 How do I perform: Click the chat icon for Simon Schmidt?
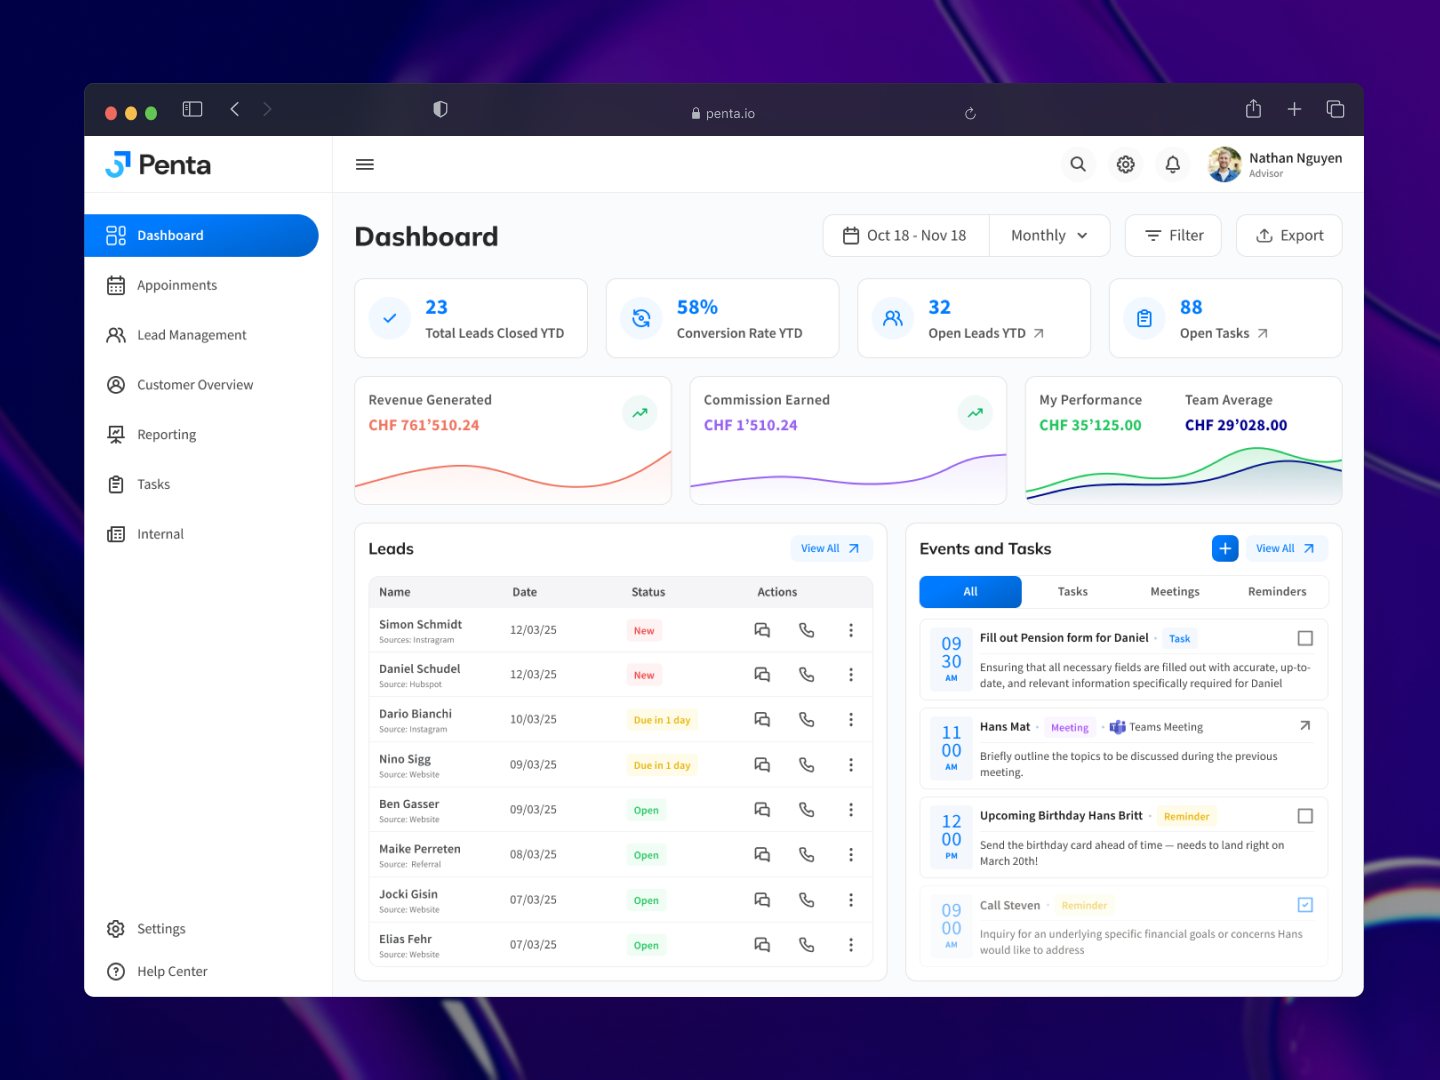762,630
